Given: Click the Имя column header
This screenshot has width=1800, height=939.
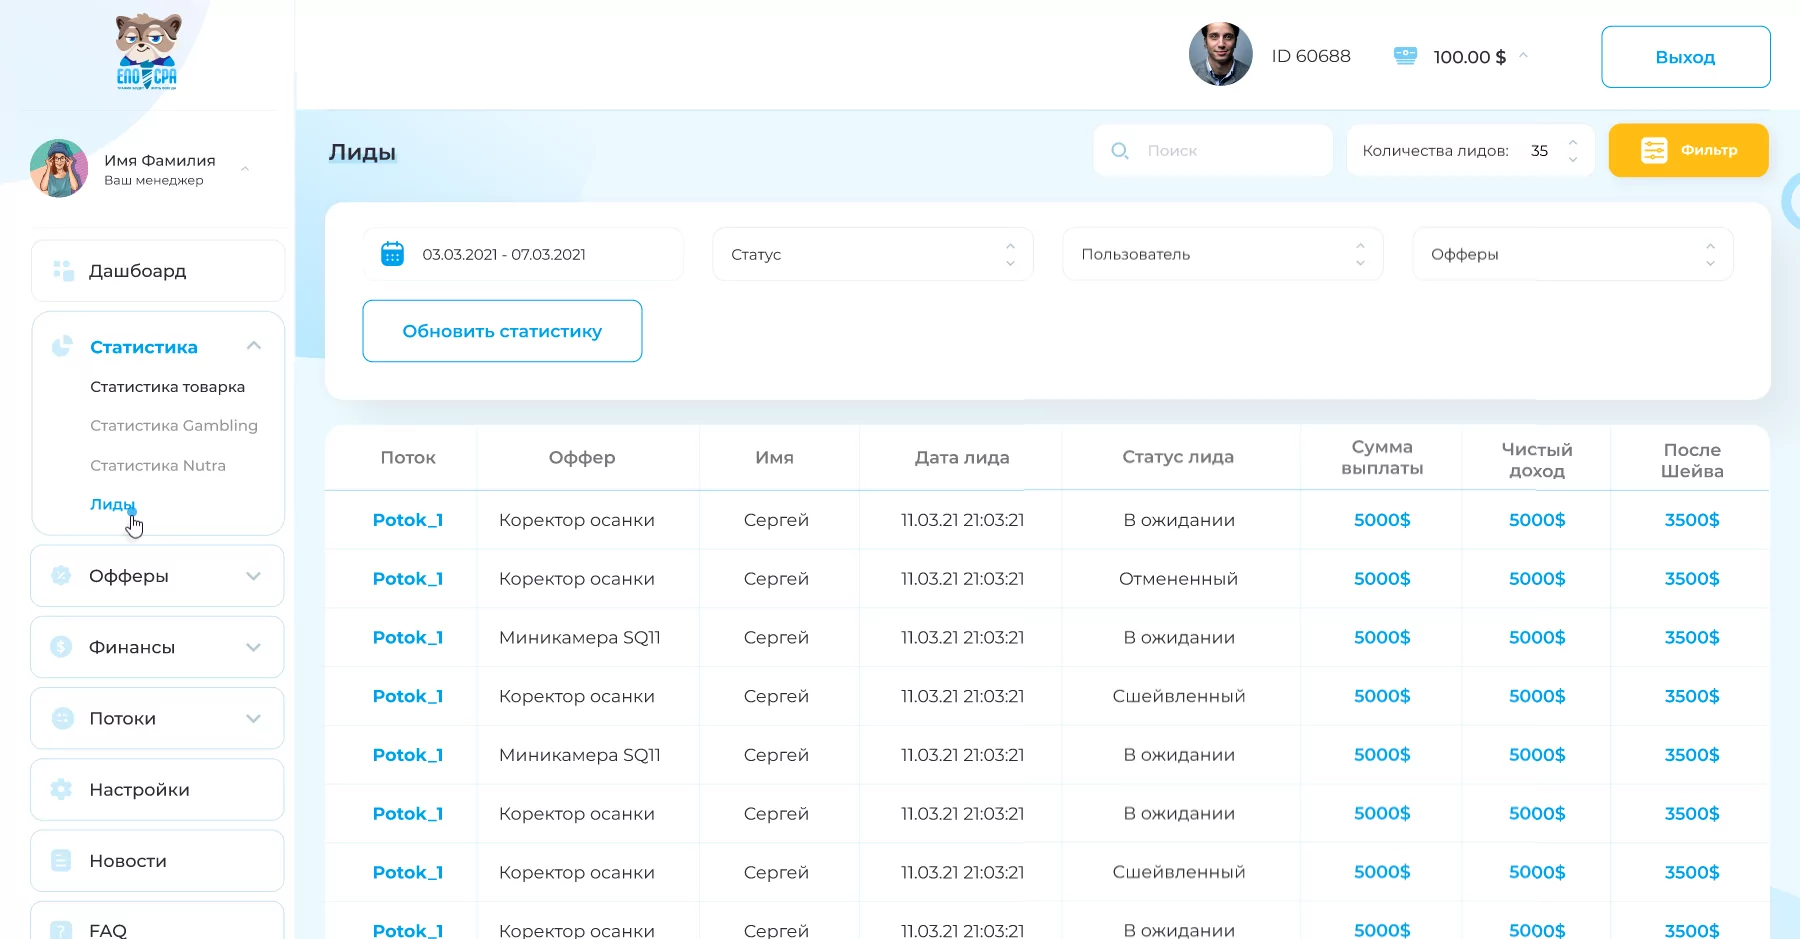Looking at the screenshot, I should [775, 457].
